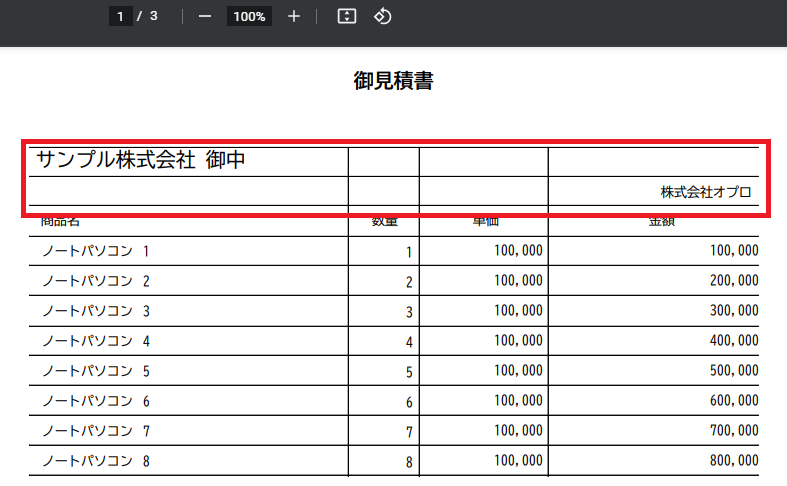Select the current page number field
The width and height of the screenshot is (787, 486).
120,16
